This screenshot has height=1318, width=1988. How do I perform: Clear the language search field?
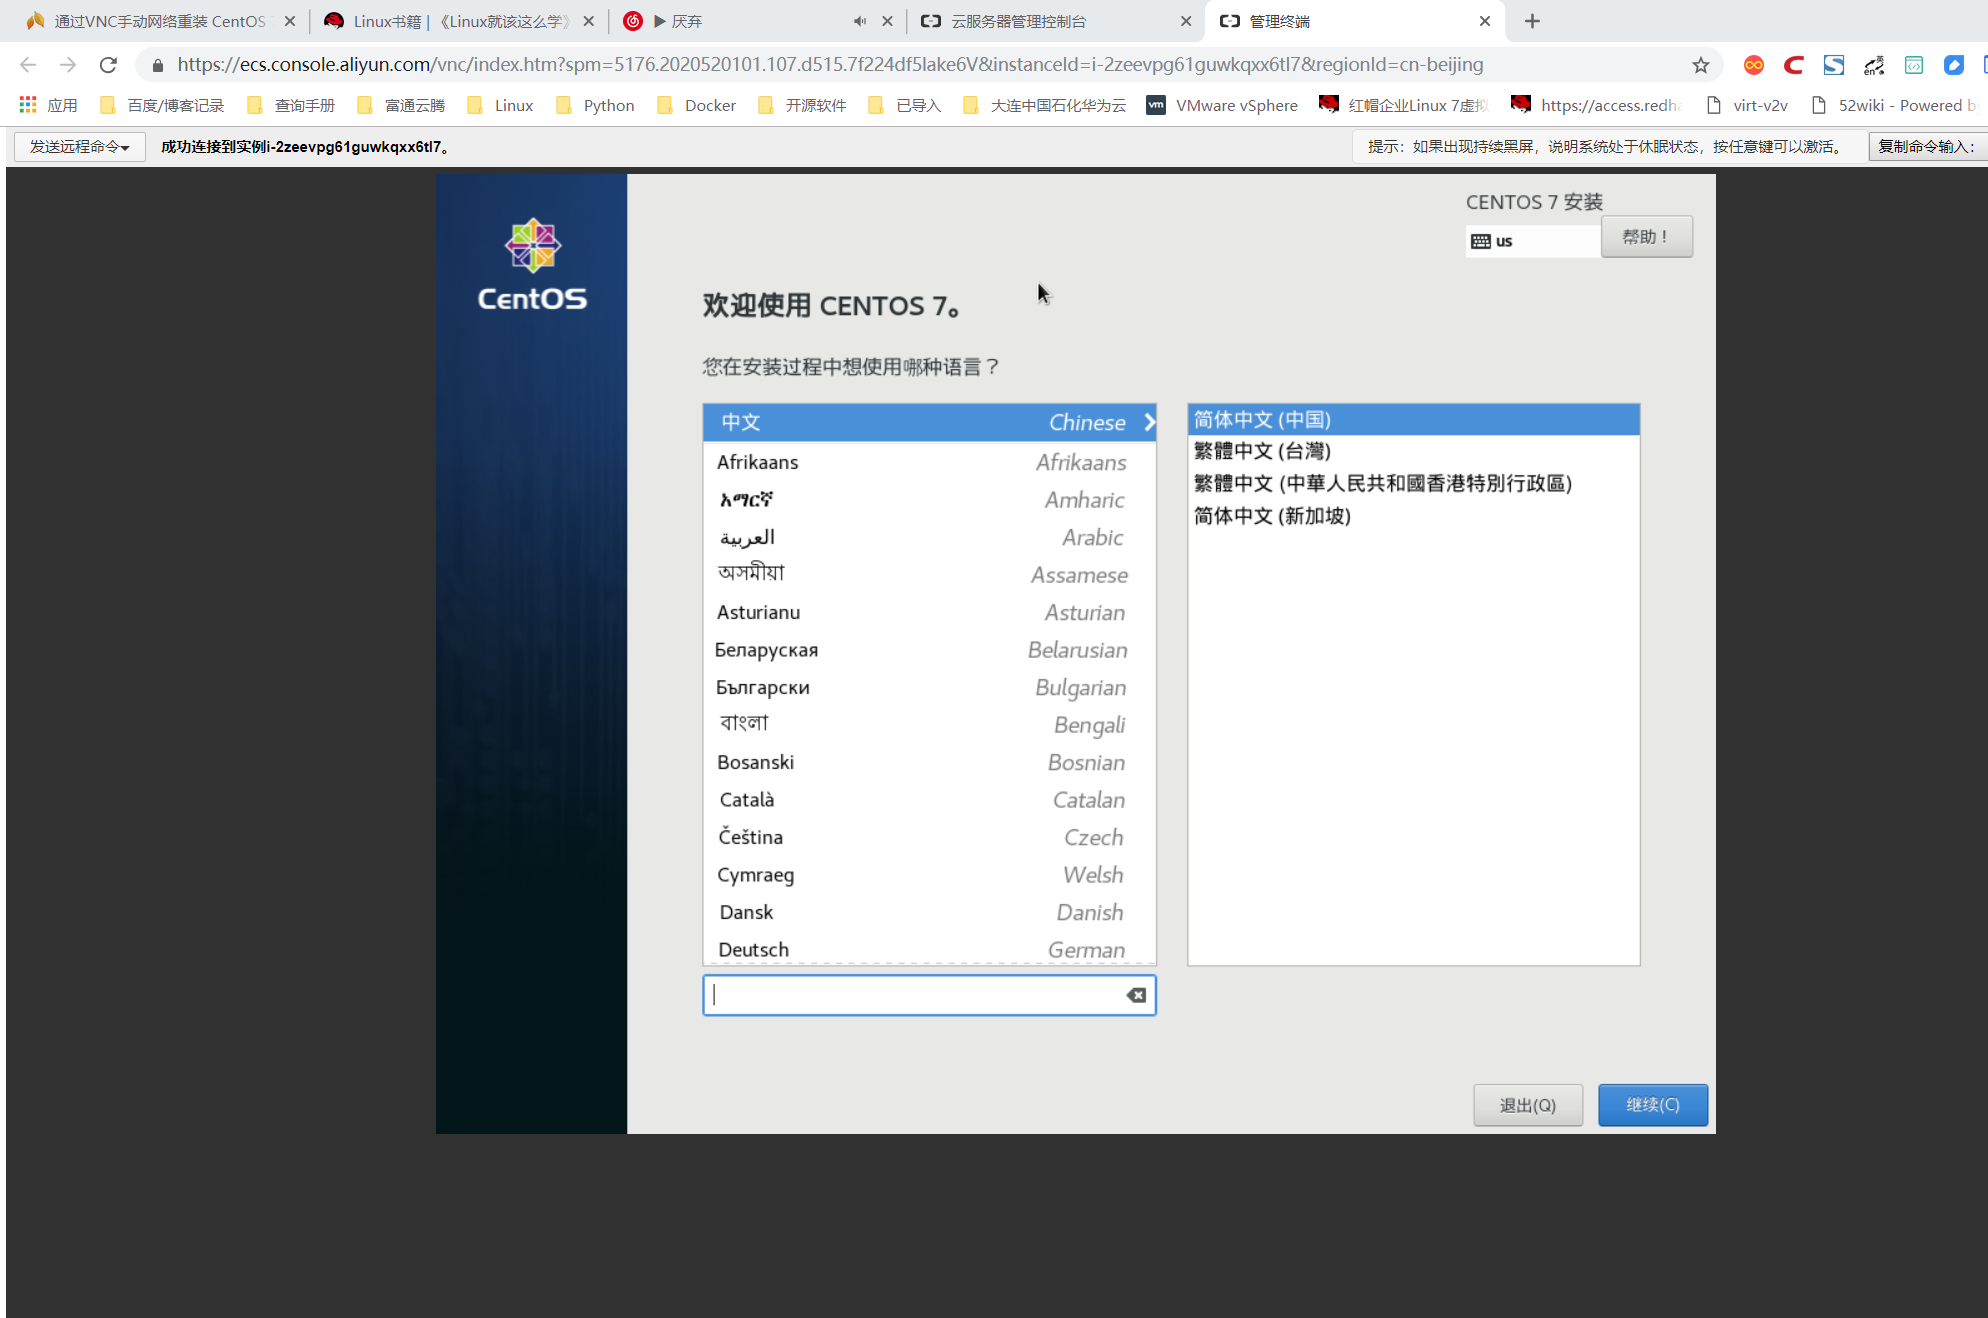click(1136, 995)
